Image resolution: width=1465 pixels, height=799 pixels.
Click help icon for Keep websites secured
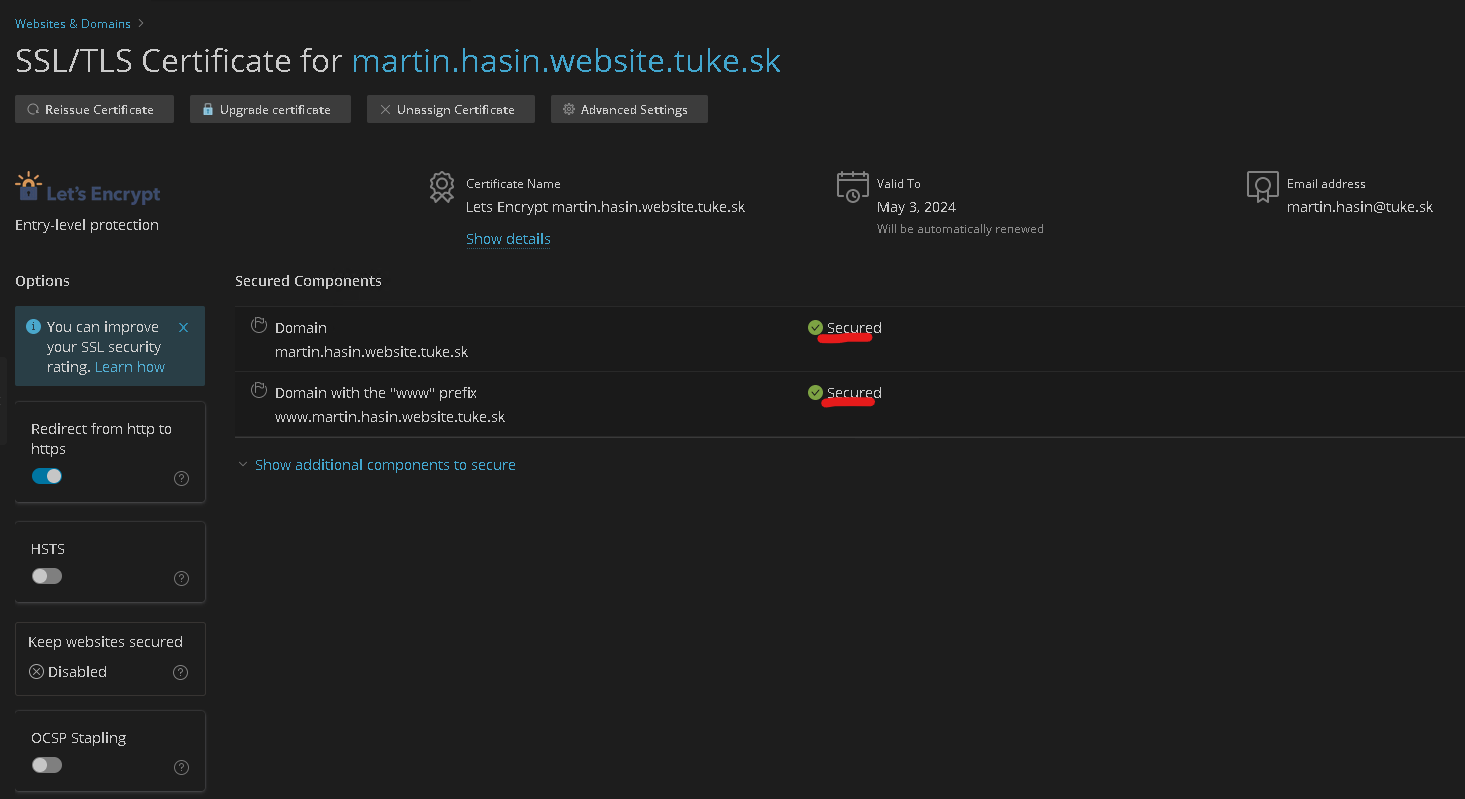point(181,673)
